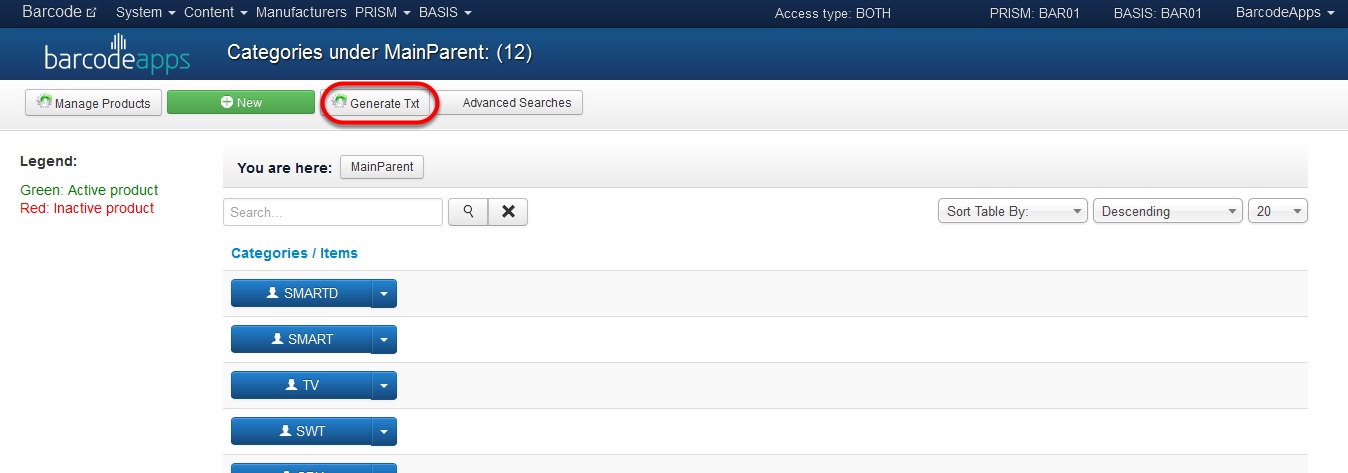This screenshot has width=1348, height=473.
Task: Clear search with the X icon
Action: tap(508, 212)
